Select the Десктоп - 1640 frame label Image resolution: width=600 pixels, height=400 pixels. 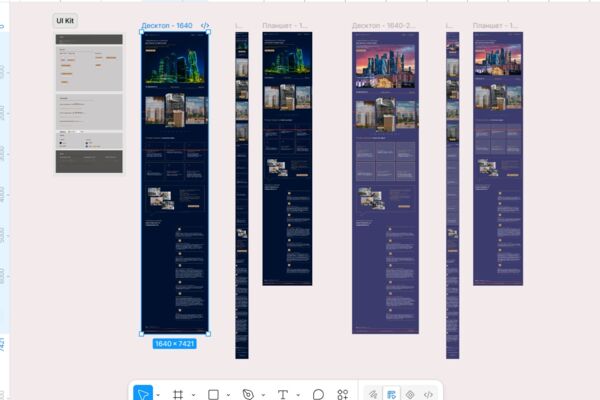pos(167,25)
